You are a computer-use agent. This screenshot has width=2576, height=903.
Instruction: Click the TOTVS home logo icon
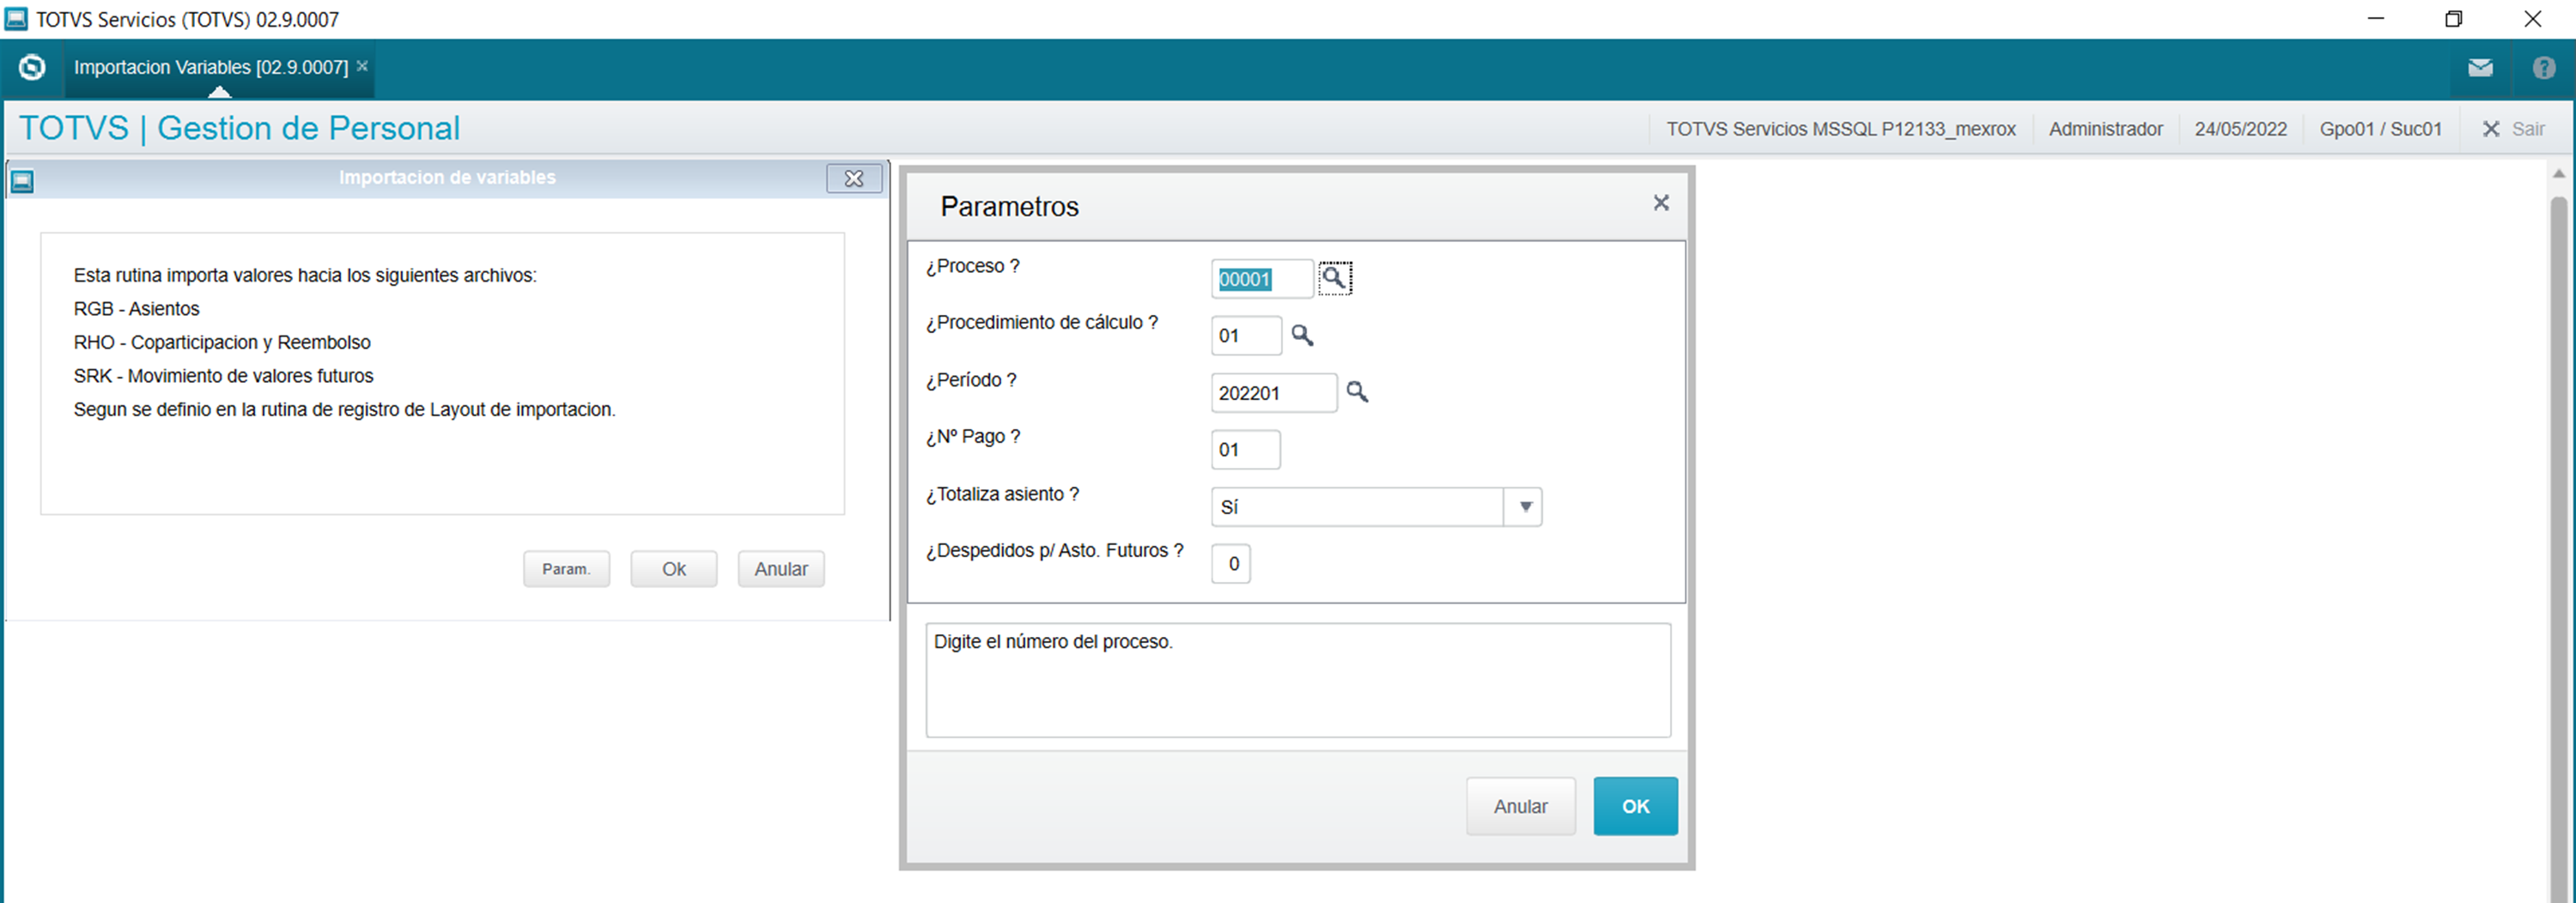tap(32, 67)
